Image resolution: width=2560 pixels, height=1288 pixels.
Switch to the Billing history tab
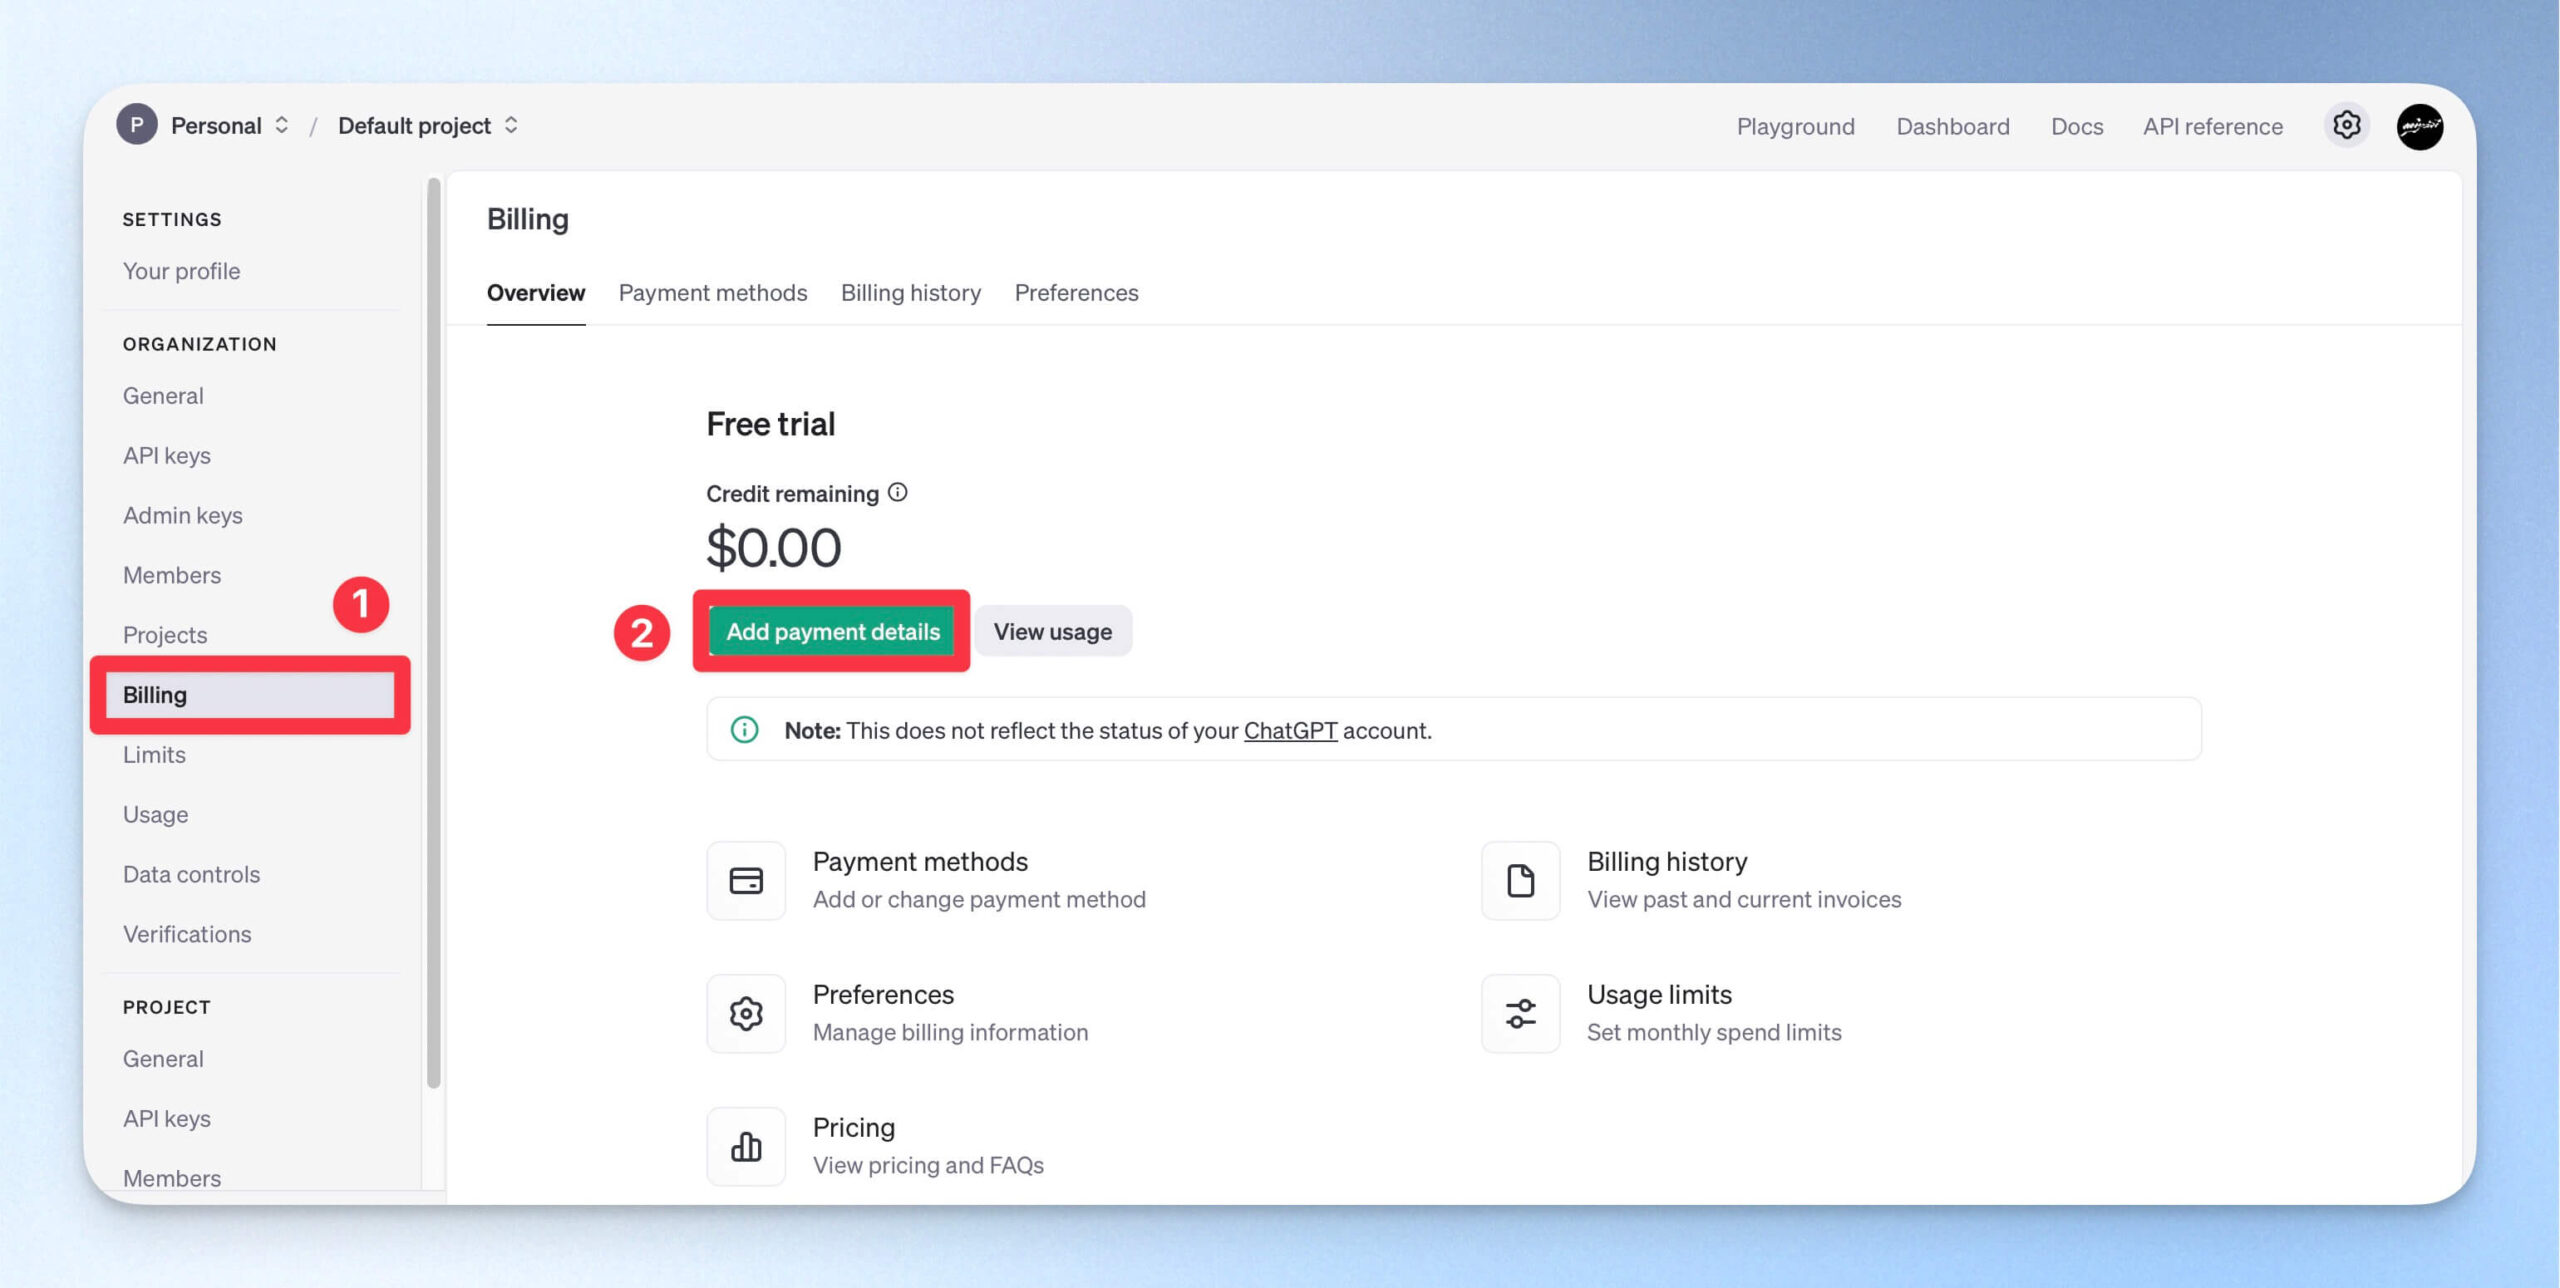[x=910, y=292]
